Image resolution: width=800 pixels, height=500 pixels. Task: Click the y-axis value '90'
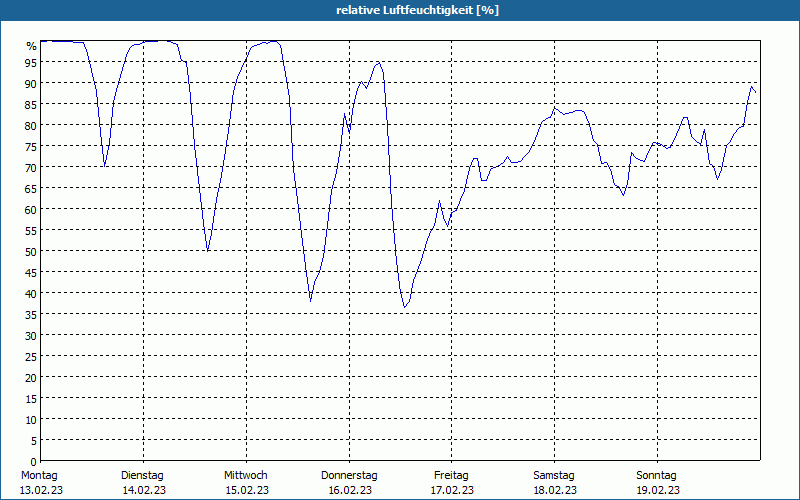click(x=31, y=84)
